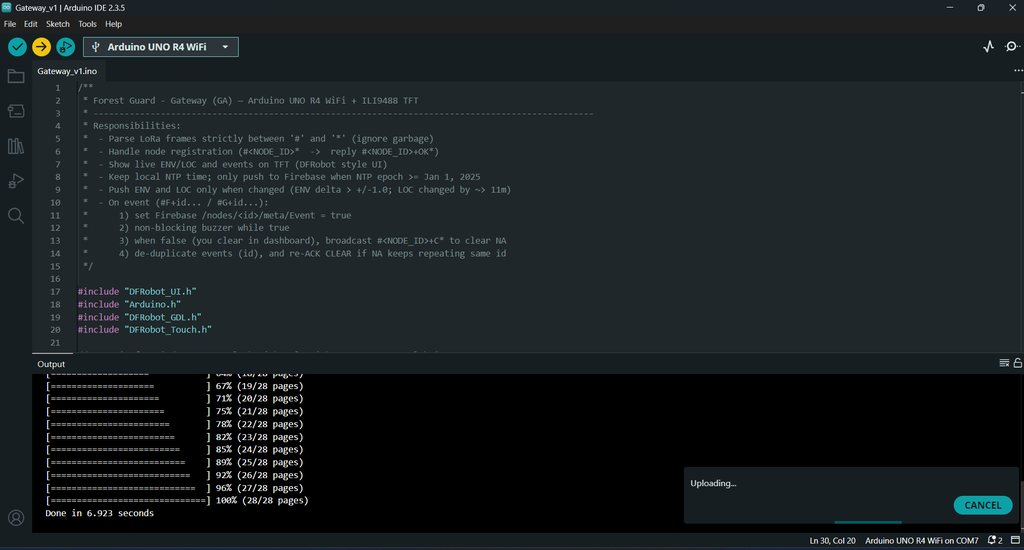Click code line '#include "DFRobot_GDL.h"'
Viewport: 1024px width, 550px height.
(140, 317)
